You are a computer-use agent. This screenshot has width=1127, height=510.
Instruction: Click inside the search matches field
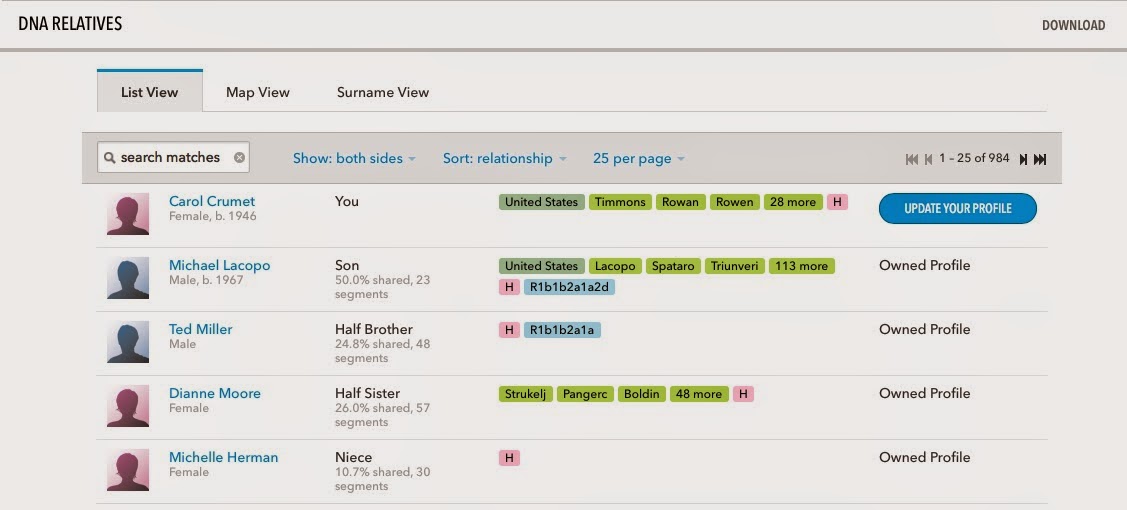click(172, 158)
